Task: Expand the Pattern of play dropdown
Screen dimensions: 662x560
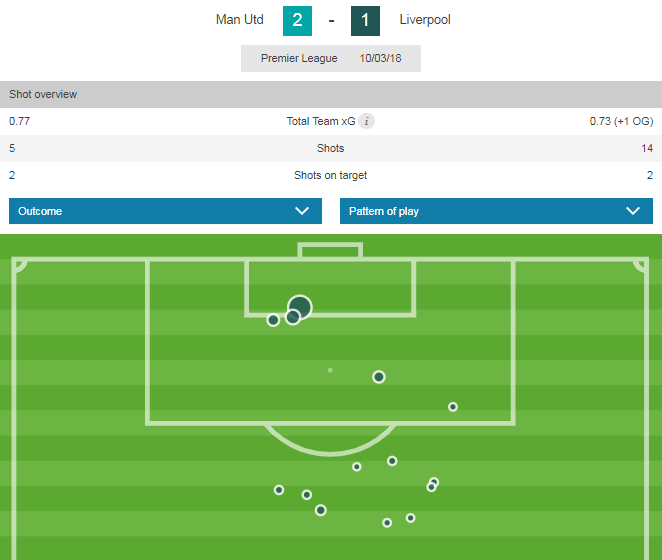Action: click(x=496, y=211)
